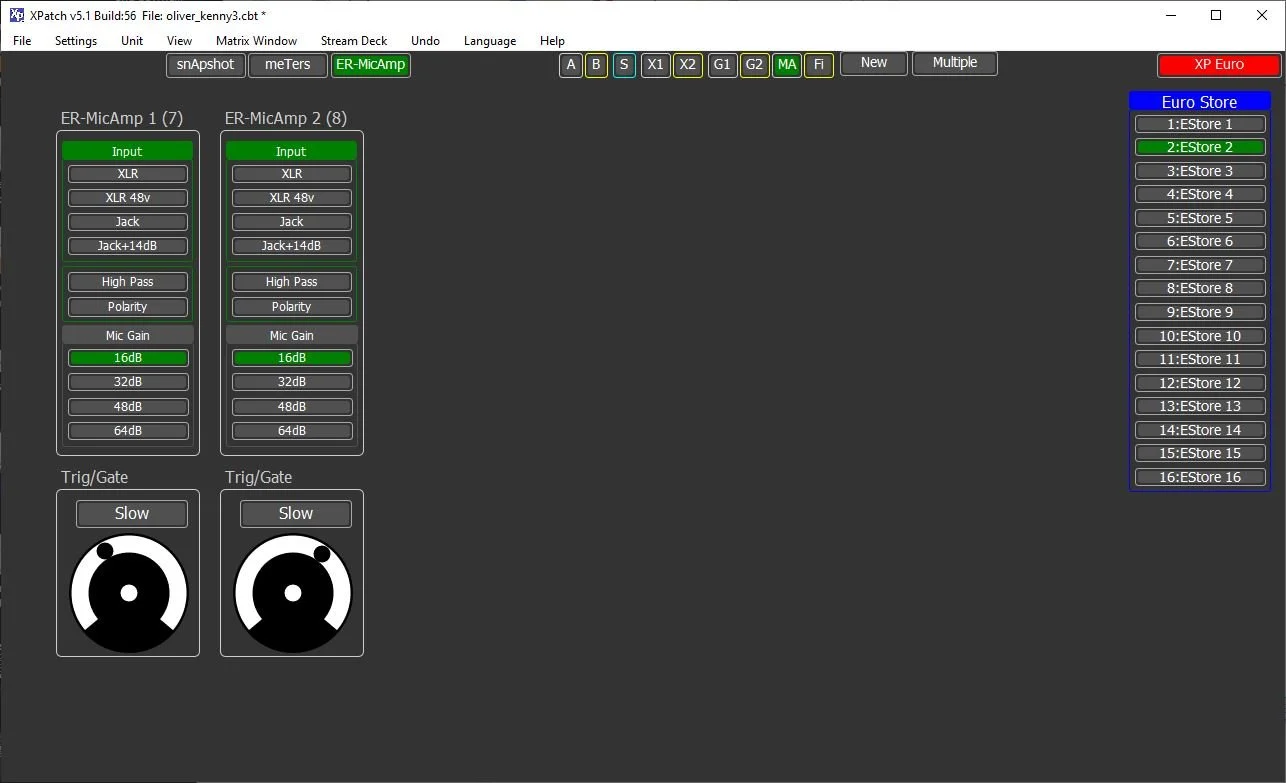Click the snApshot button
The height and width of the screenshot is (783, 1286).
pyautogui.click(x=205, y=65)
